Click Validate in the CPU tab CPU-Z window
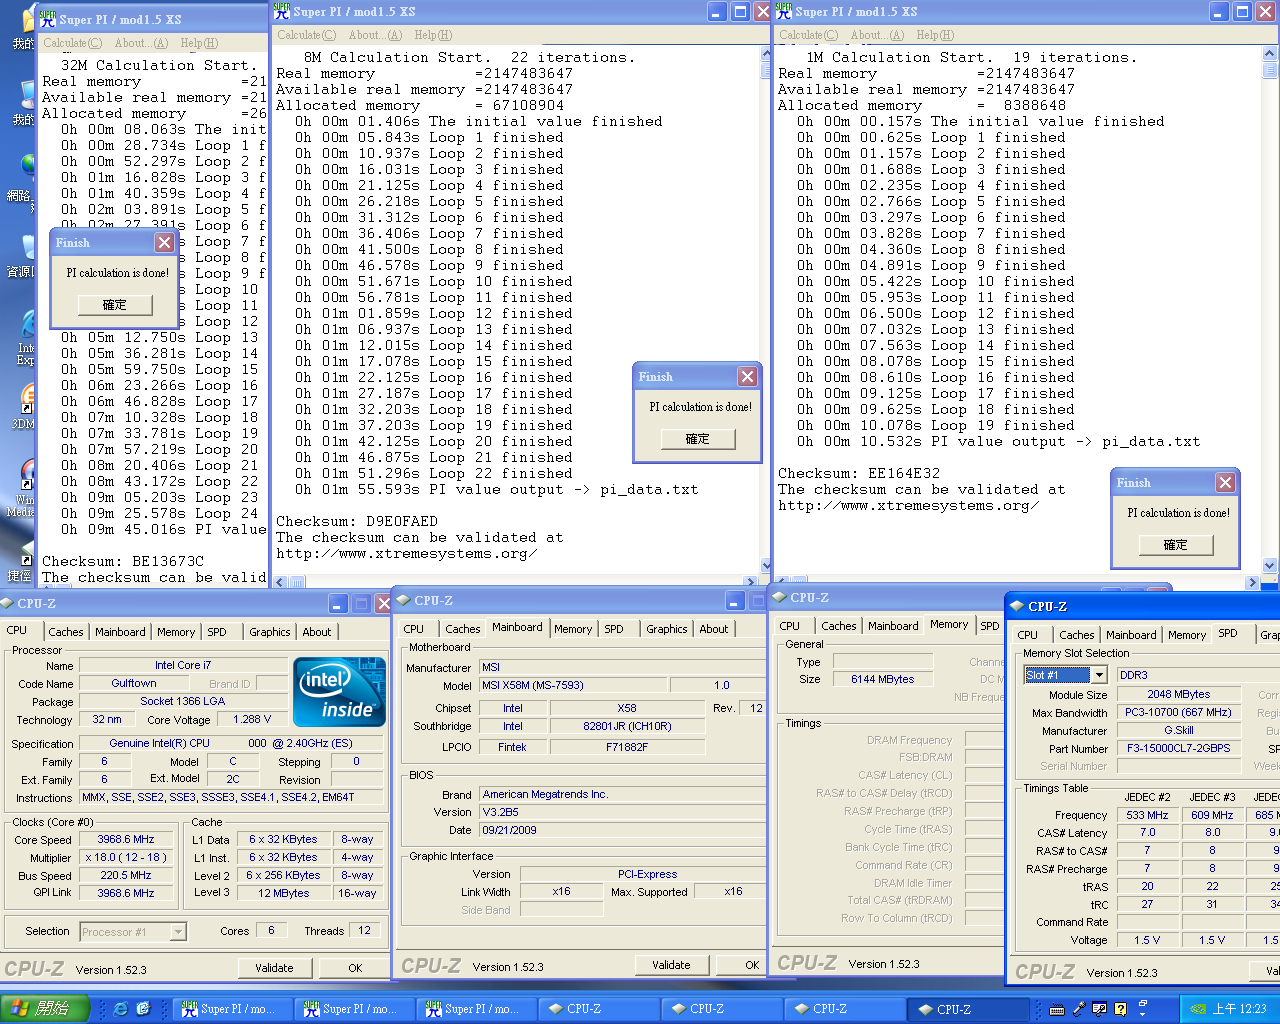This screenshot has height=1024, width=1280. pos(274,968)
